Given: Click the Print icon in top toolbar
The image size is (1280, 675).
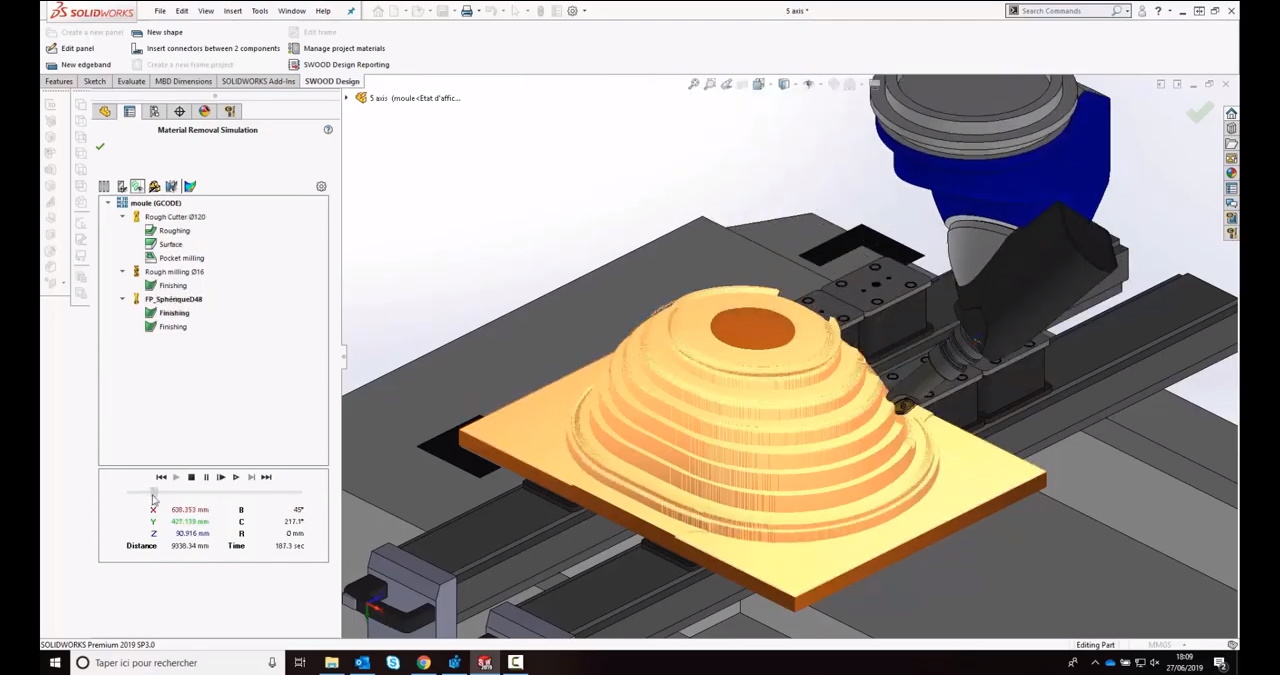Looking at the screenshot, I should pyautogui.click(x=466, y=11).
